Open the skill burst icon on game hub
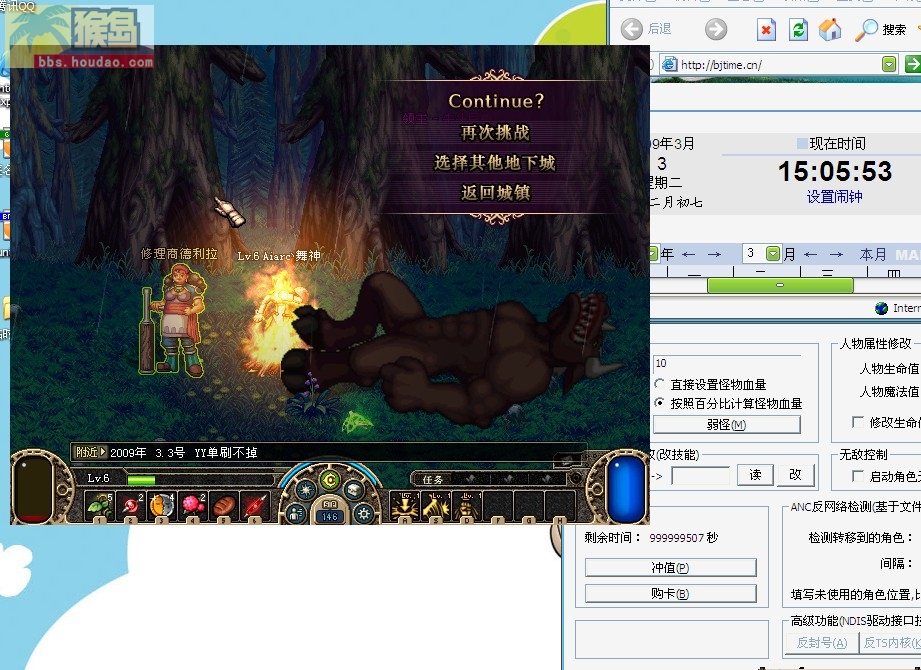 pos(306,490)
